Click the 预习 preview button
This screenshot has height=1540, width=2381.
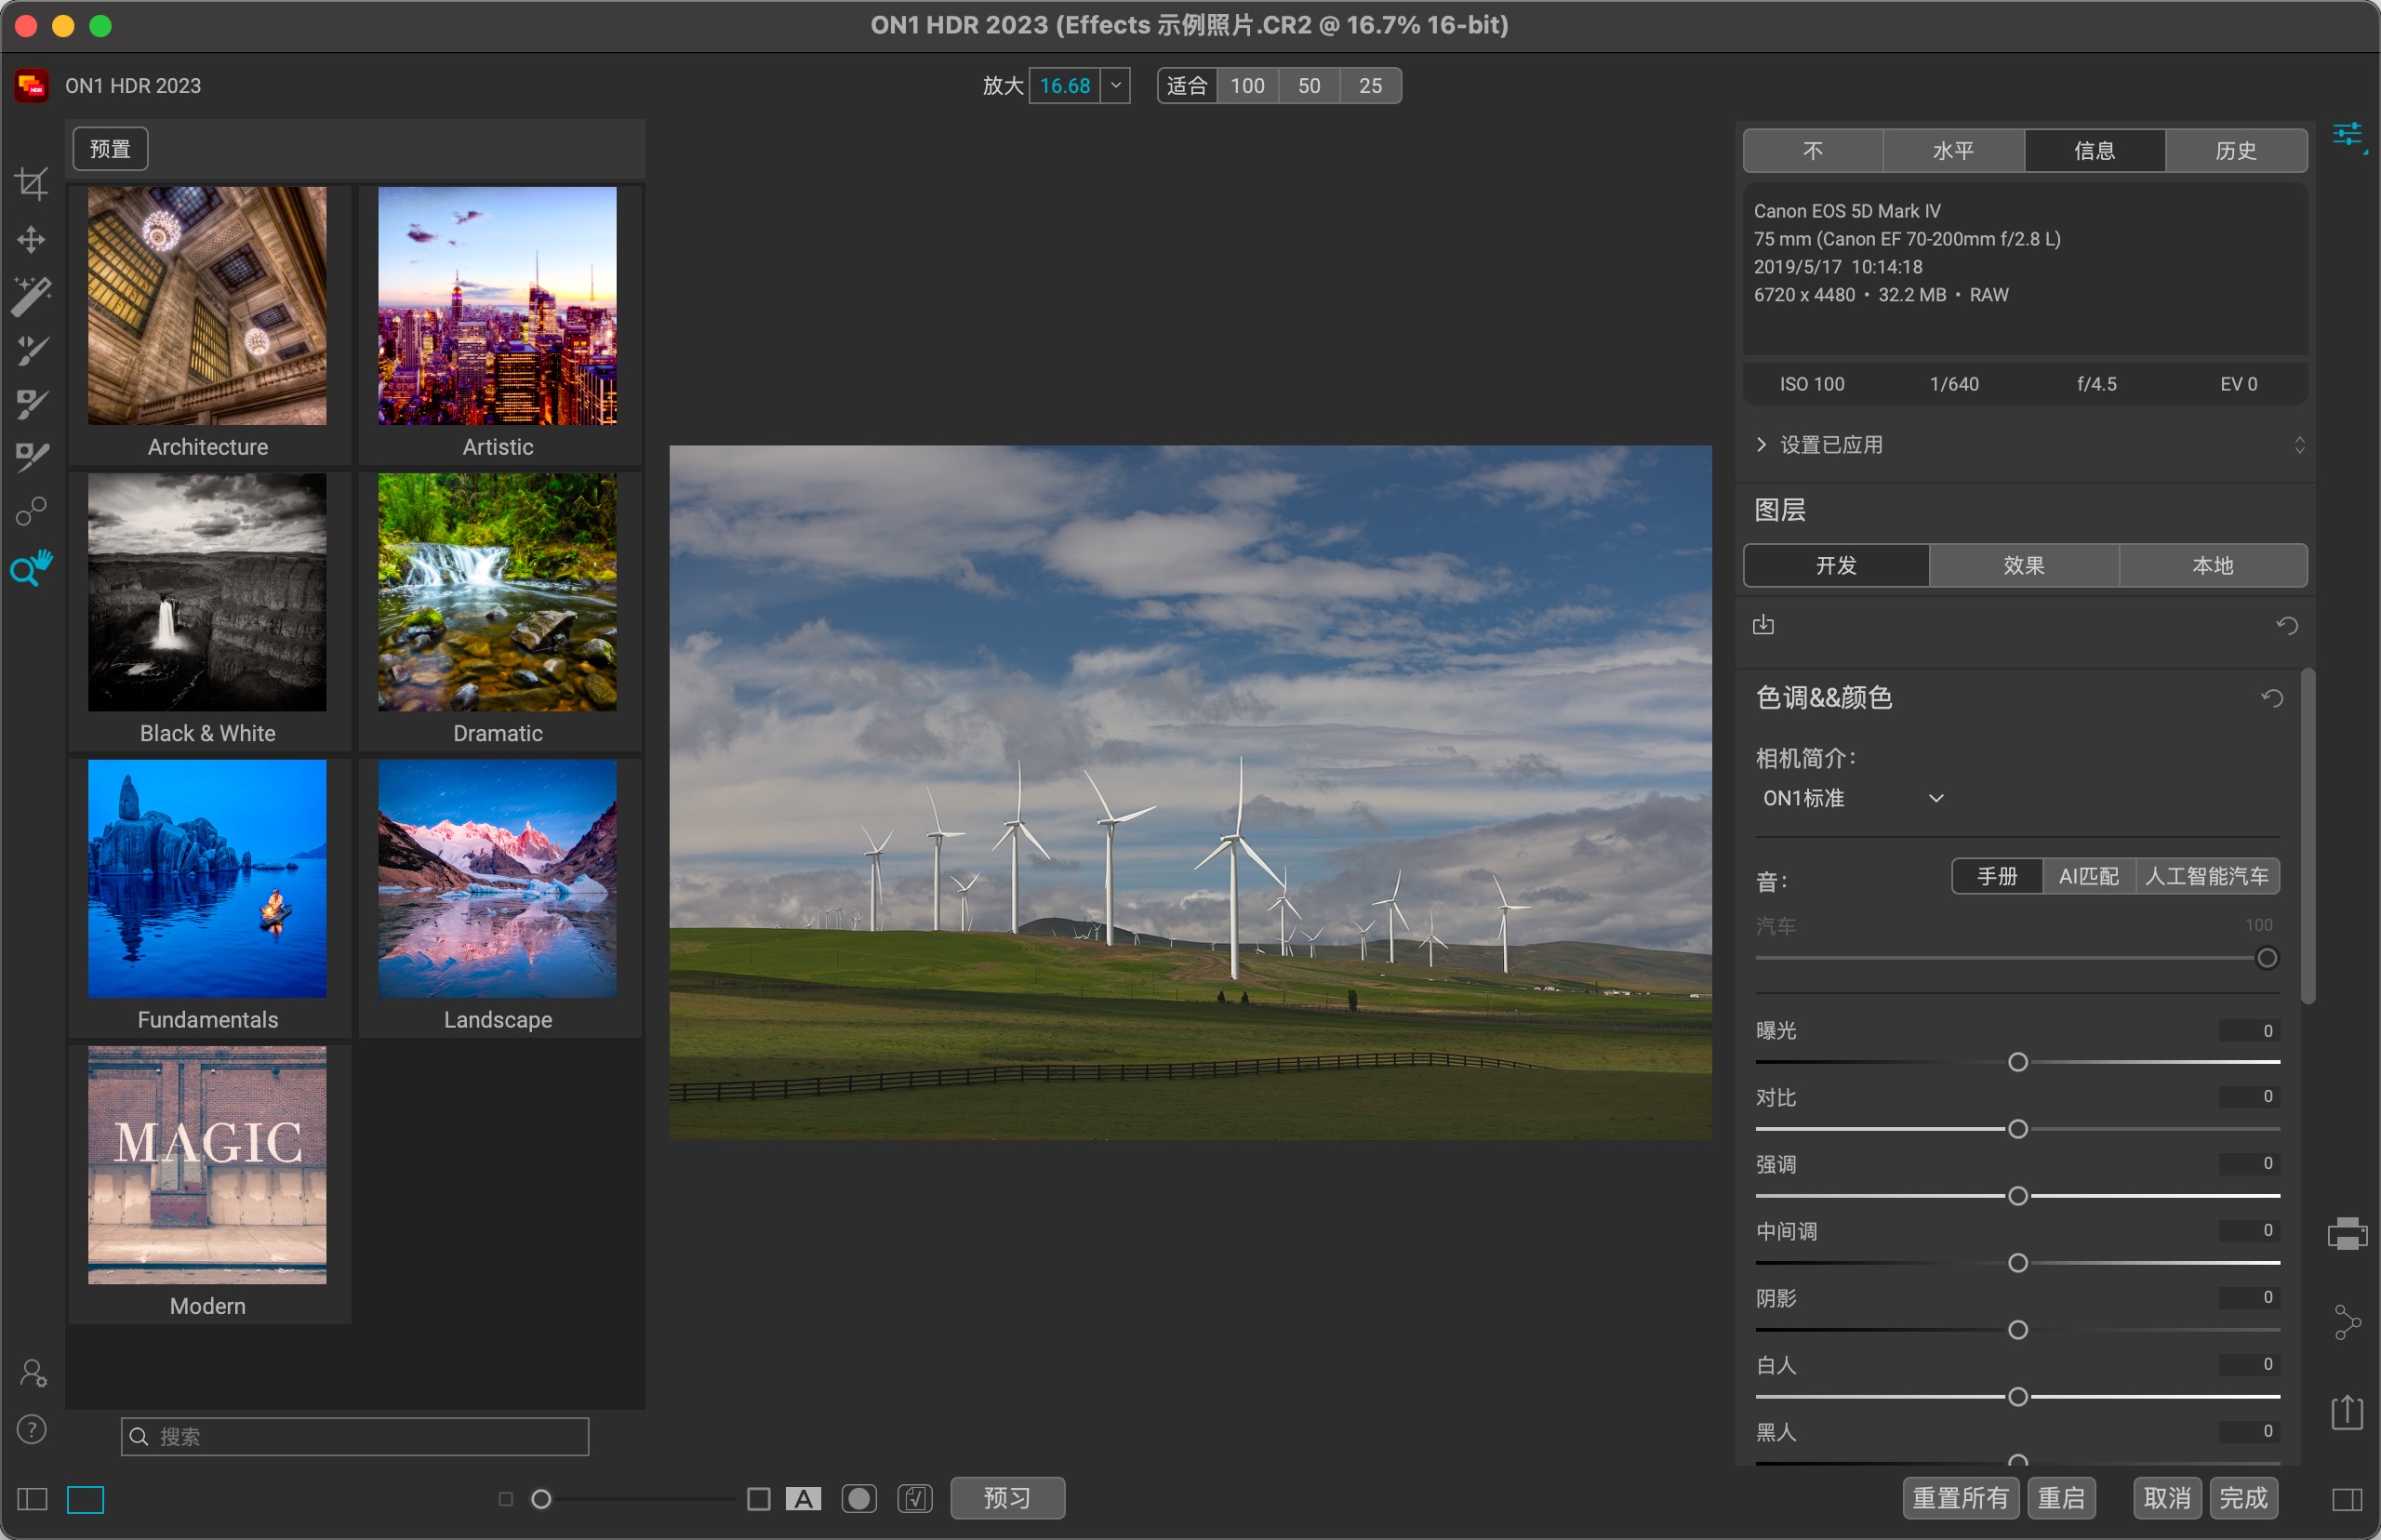(1007, 1498)
